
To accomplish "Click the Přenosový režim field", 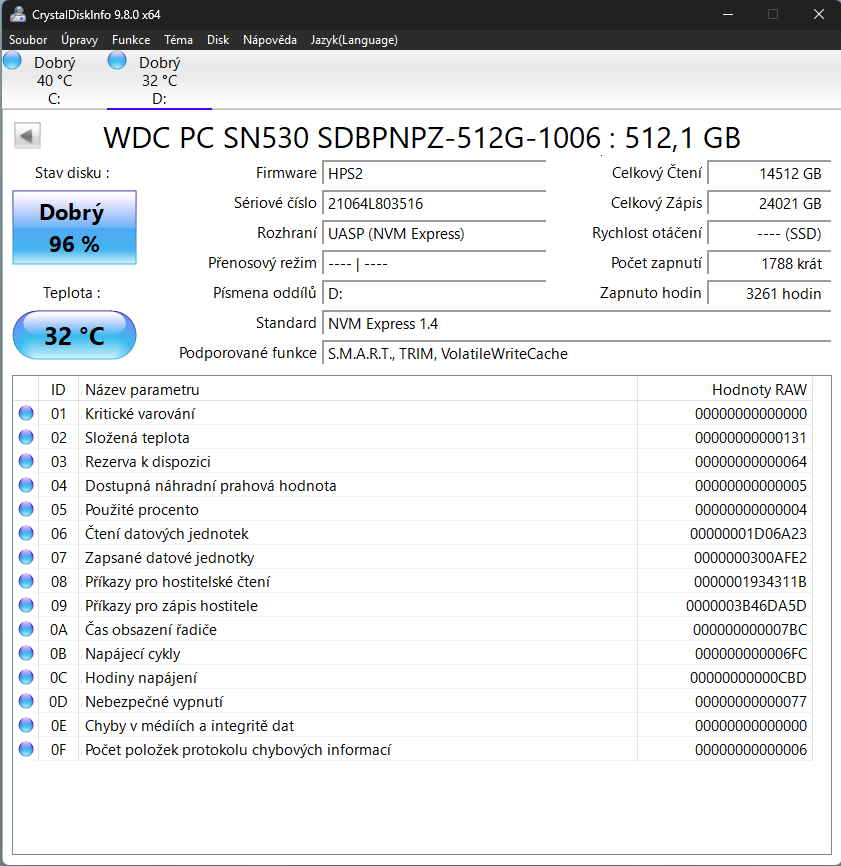I will pyautogui.click(x=434, y=263).
